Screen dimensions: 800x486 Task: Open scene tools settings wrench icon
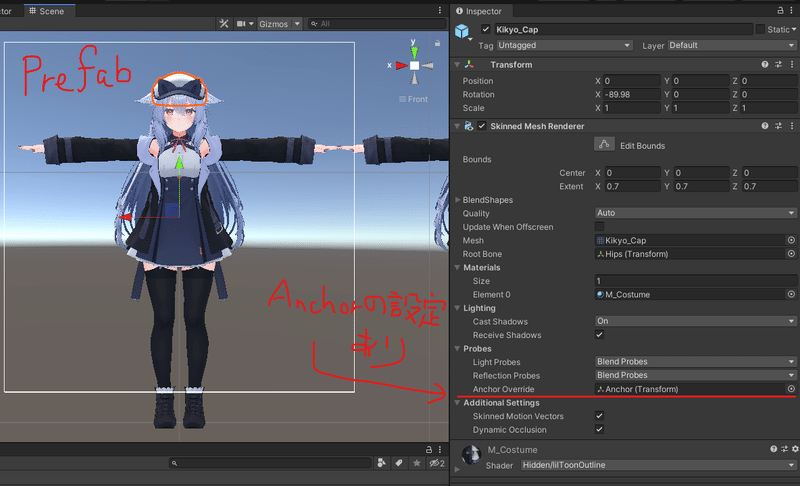click(x=223, y=24)
